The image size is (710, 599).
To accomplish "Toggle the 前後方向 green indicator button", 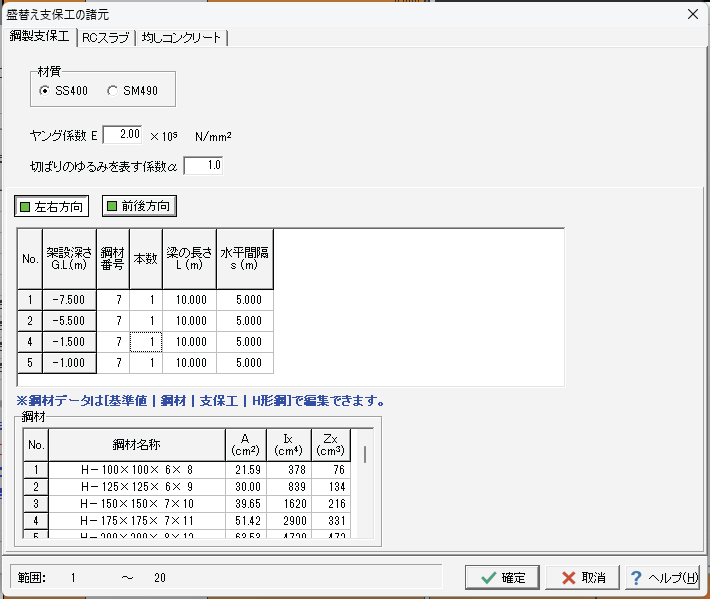I will (x=139, y=207).
